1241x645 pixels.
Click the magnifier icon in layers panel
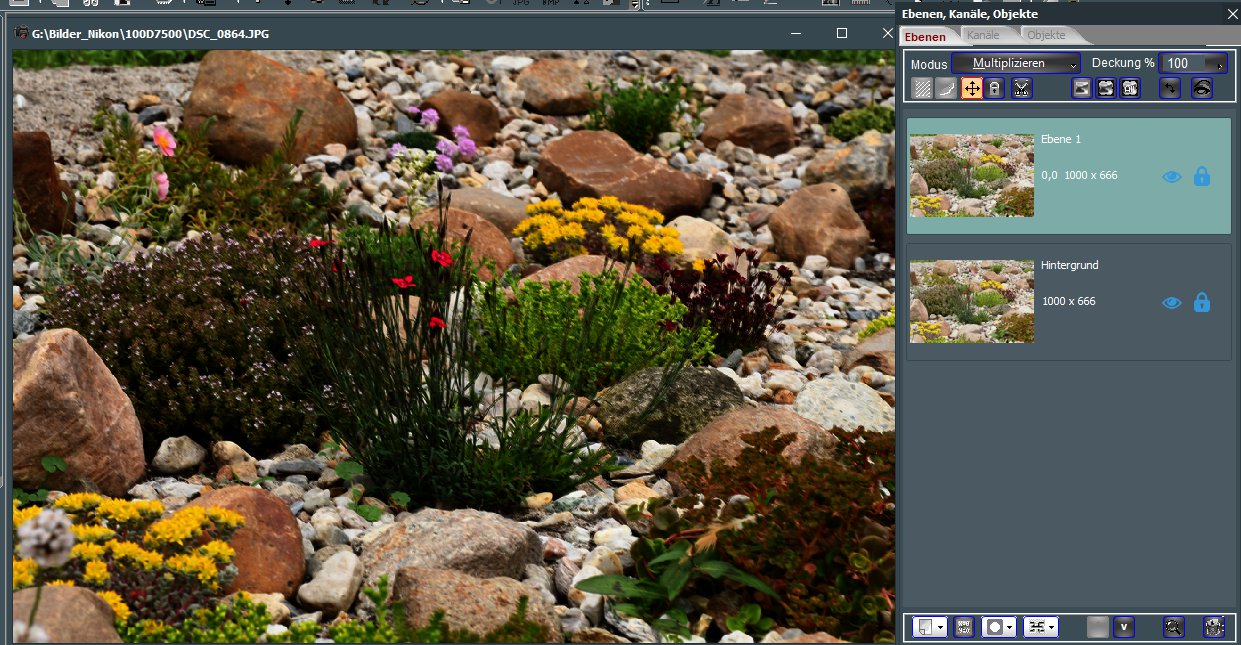click(1173, 627)
